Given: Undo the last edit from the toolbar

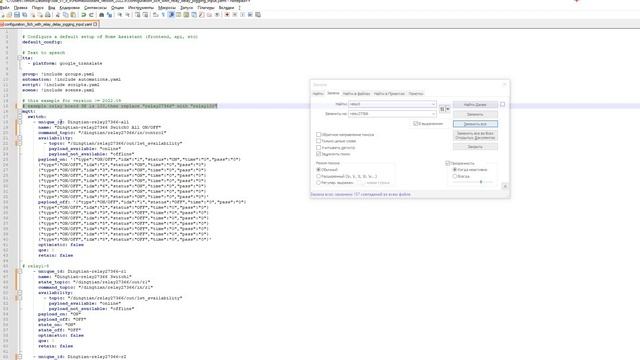Looking at the screenshot, I should pos(83,15).
